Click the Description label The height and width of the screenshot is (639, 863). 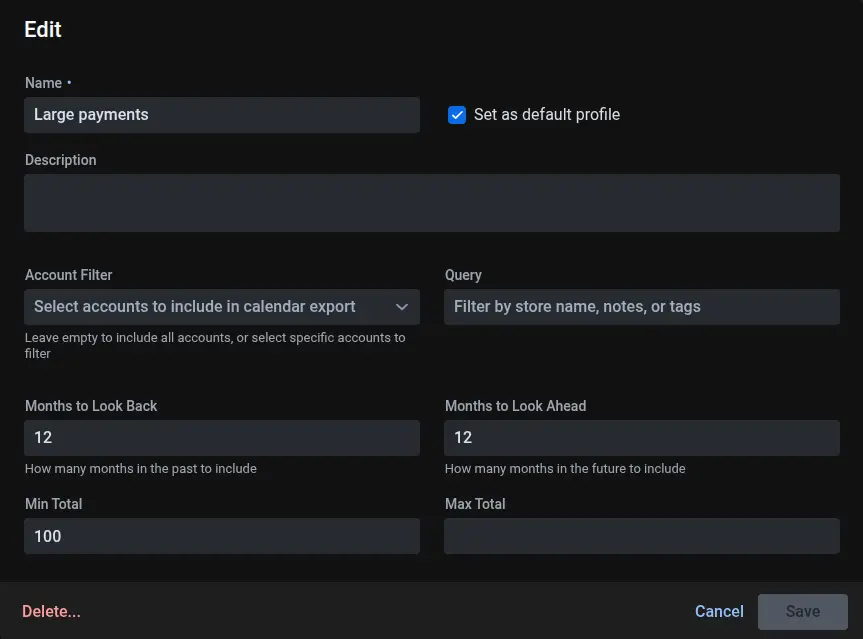coord(61,160)
